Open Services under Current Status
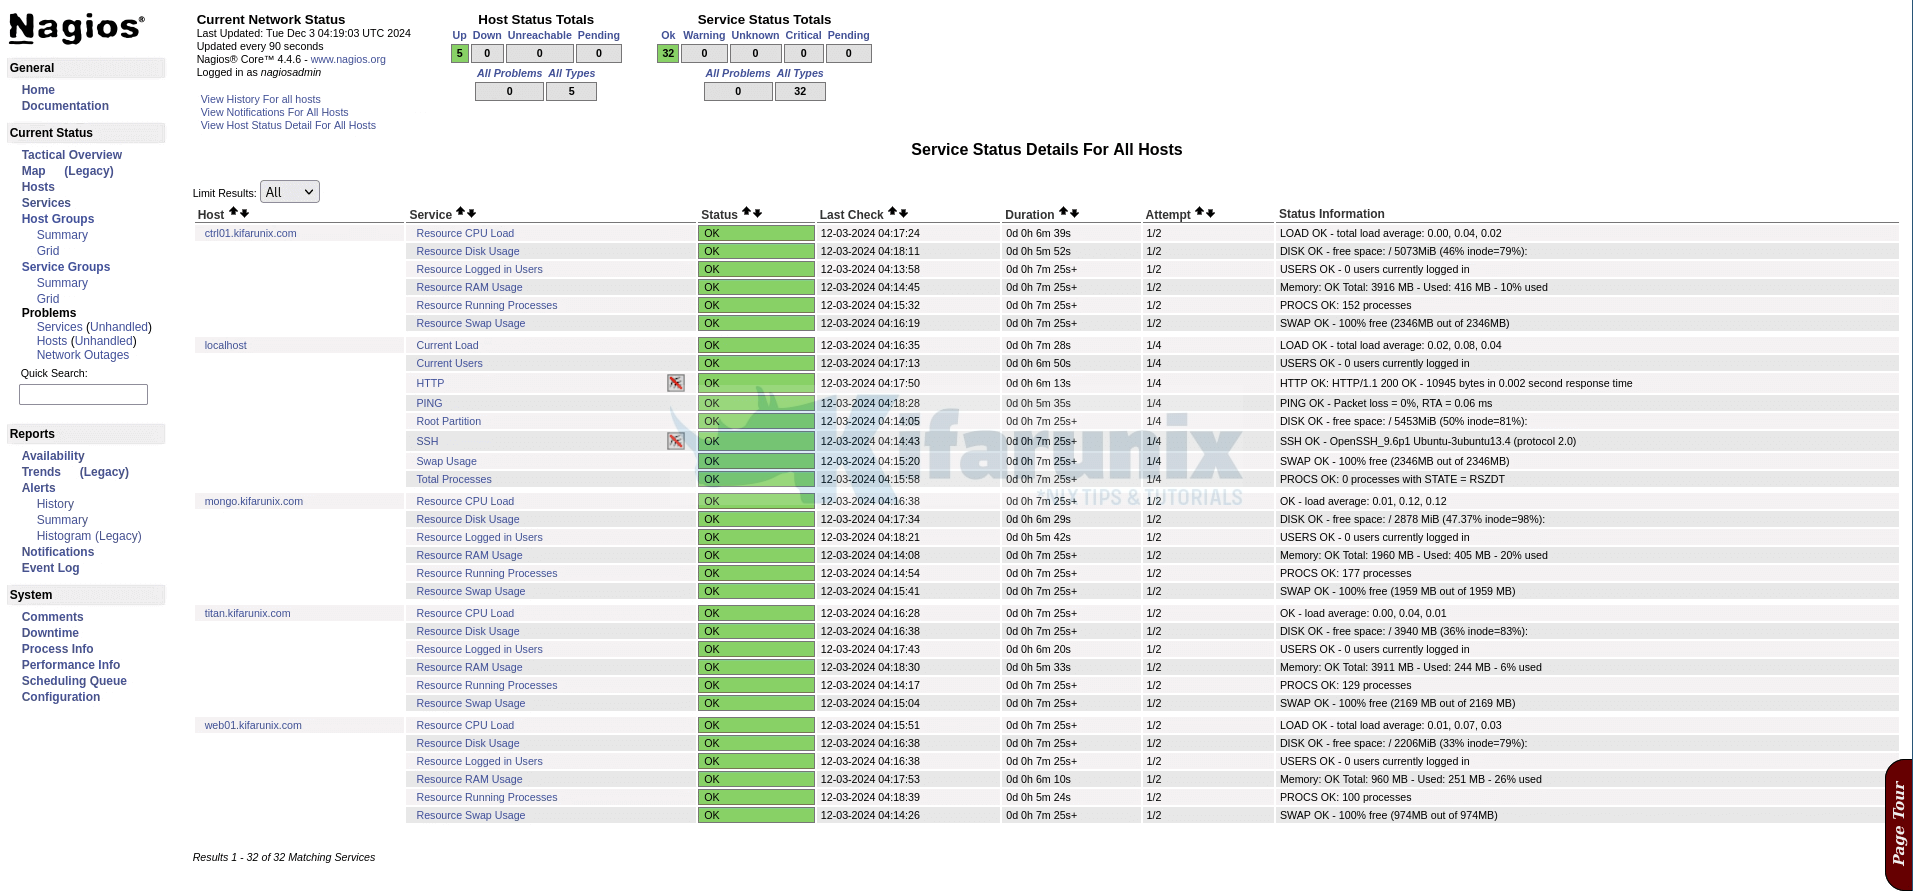Viewport: 1913px width, 891px height. coord(46,203)
